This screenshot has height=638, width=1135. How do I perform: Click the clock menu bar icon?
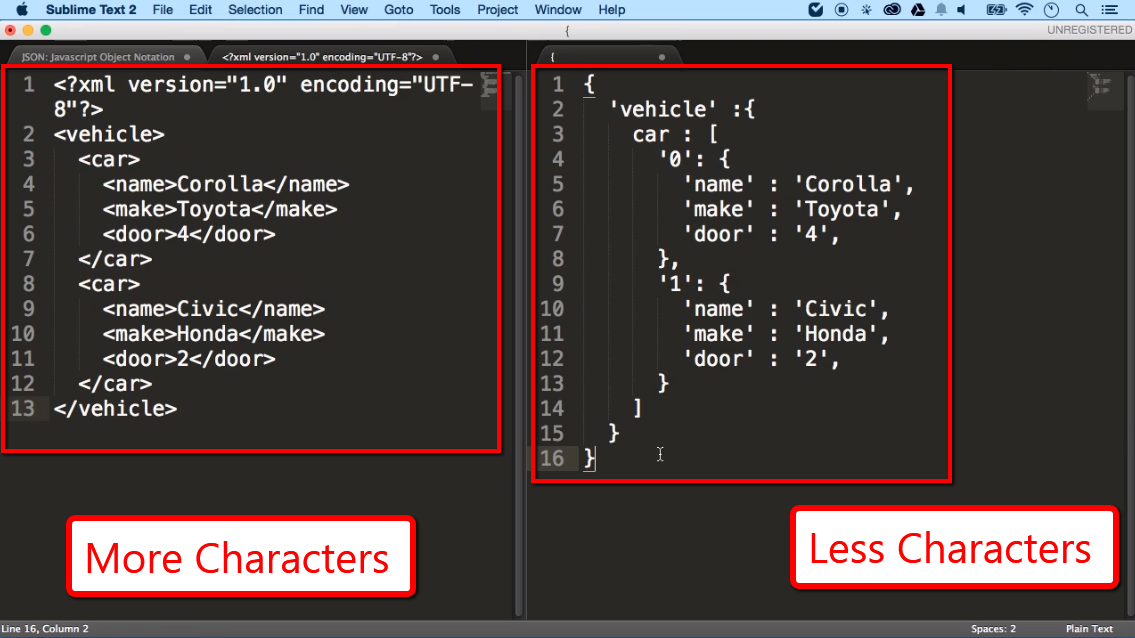pyautogui.click(x=1052, y=9)
